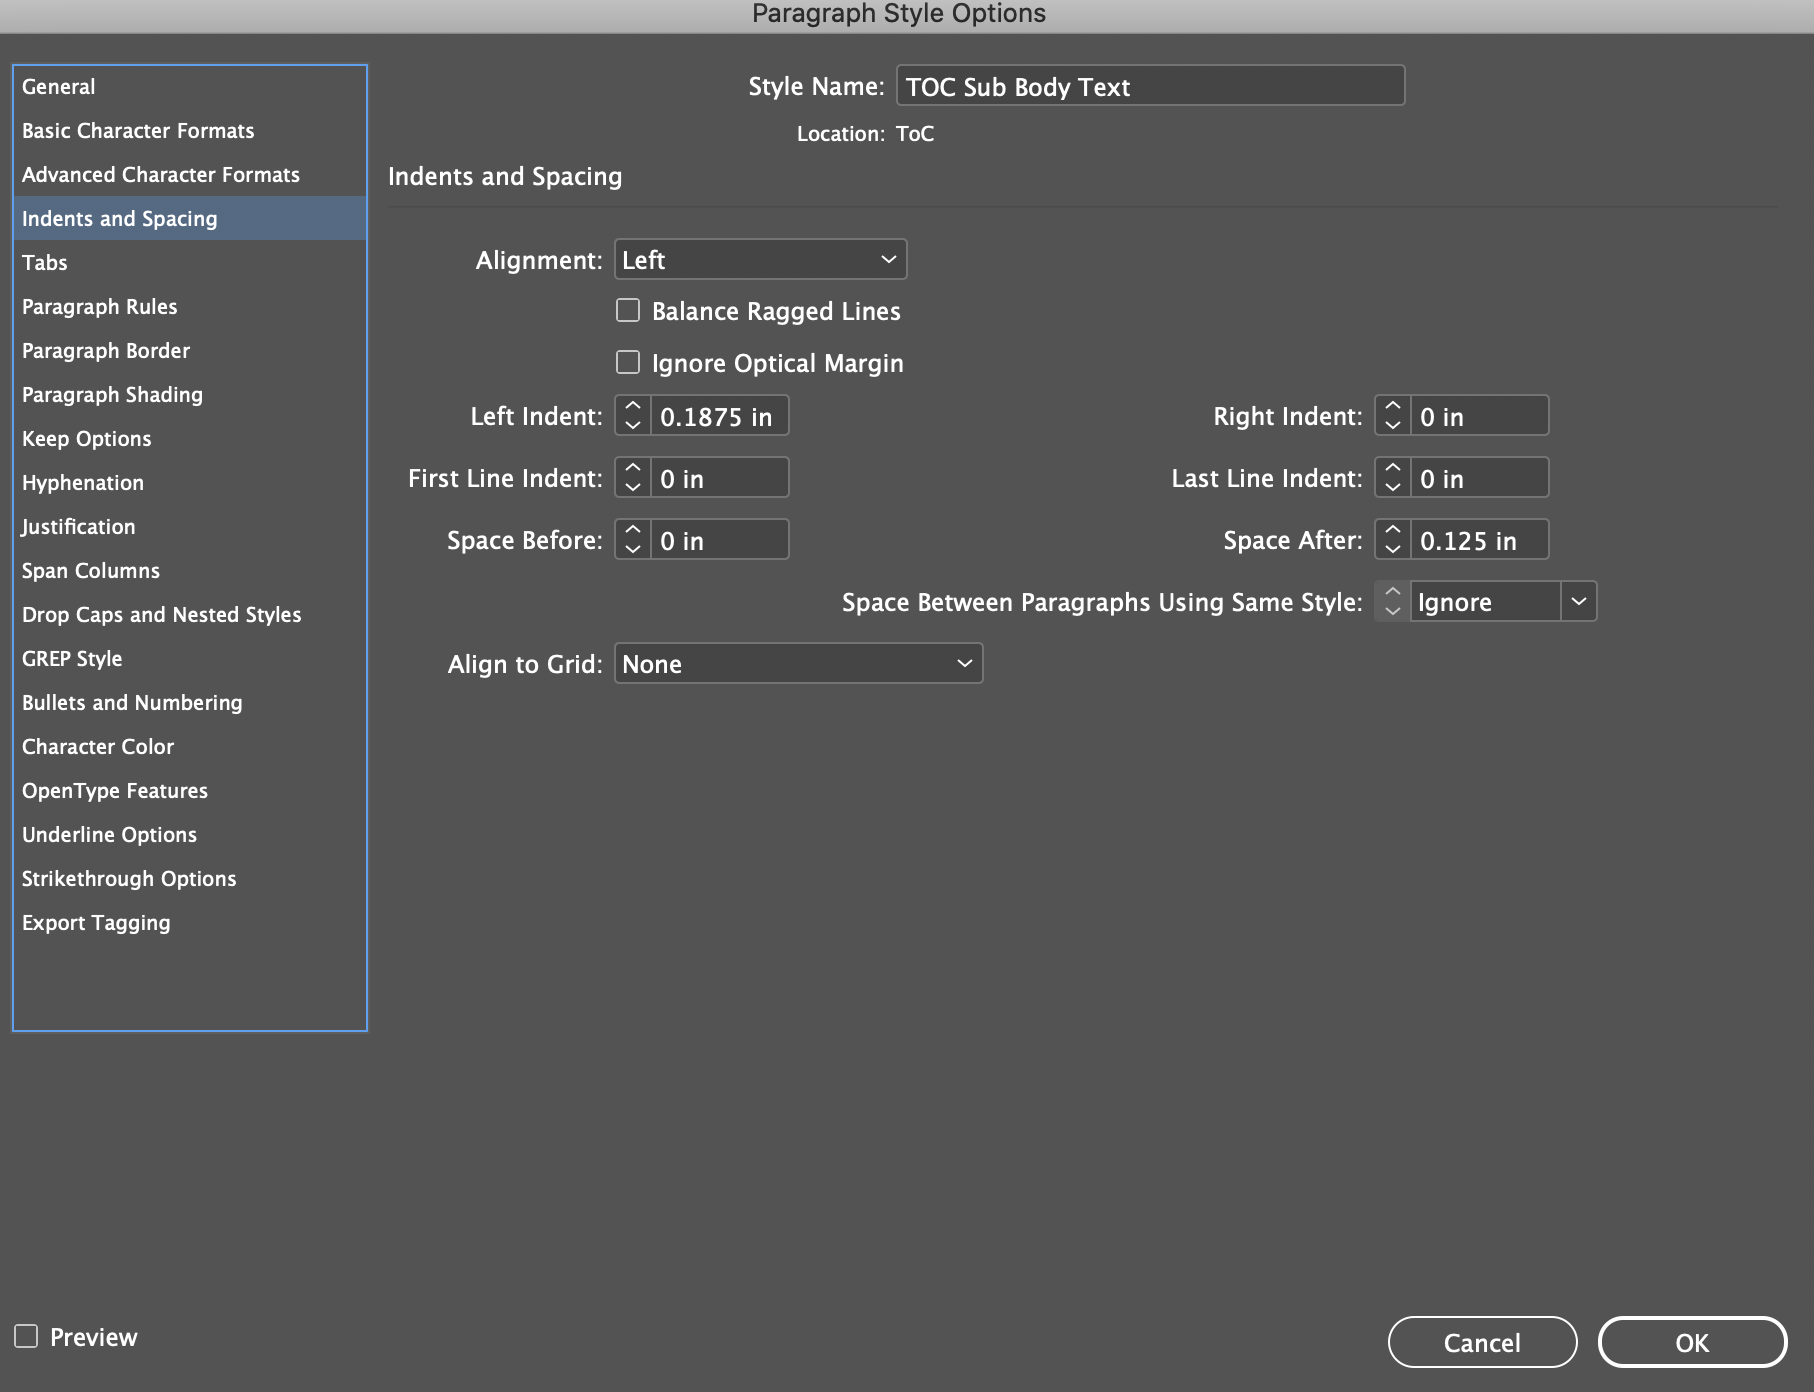1814x1392 pixels.
Task: Toggle the Preview checkbox
Action: point(27,1335)
